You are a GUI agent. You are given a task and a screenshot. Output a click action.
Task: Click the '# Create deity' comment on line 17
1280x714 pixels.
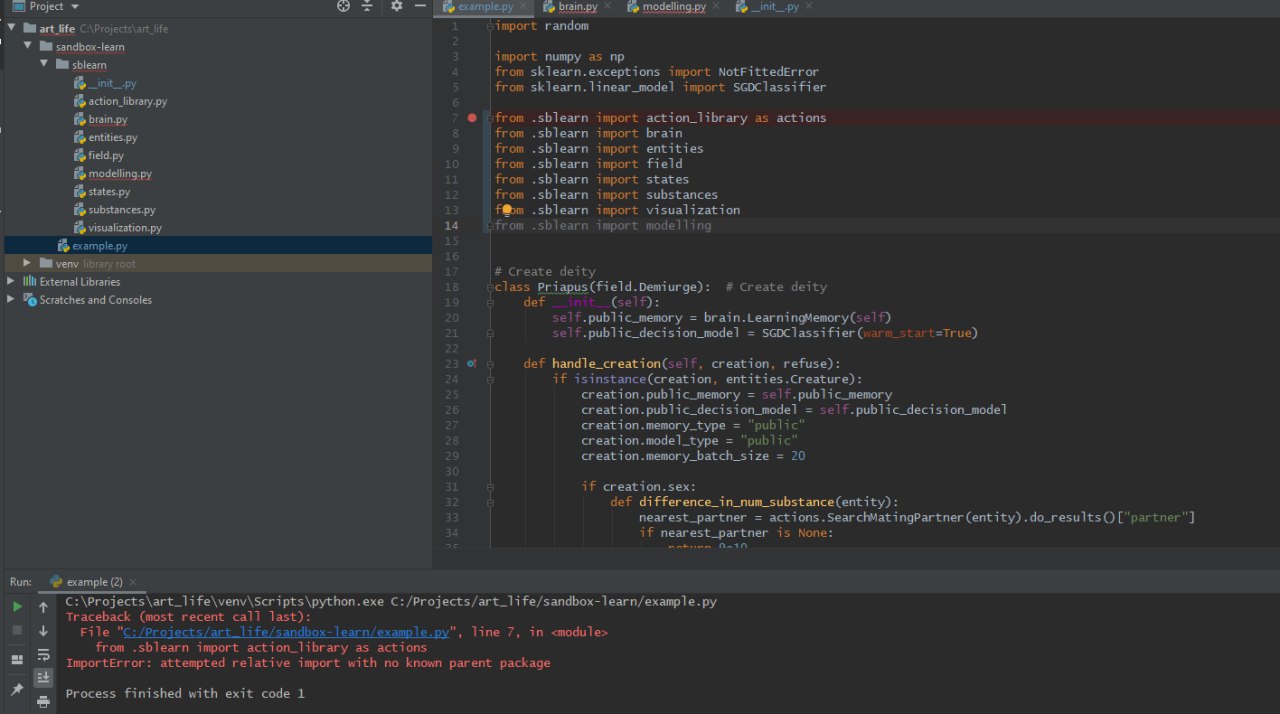(x=545, y=272)
